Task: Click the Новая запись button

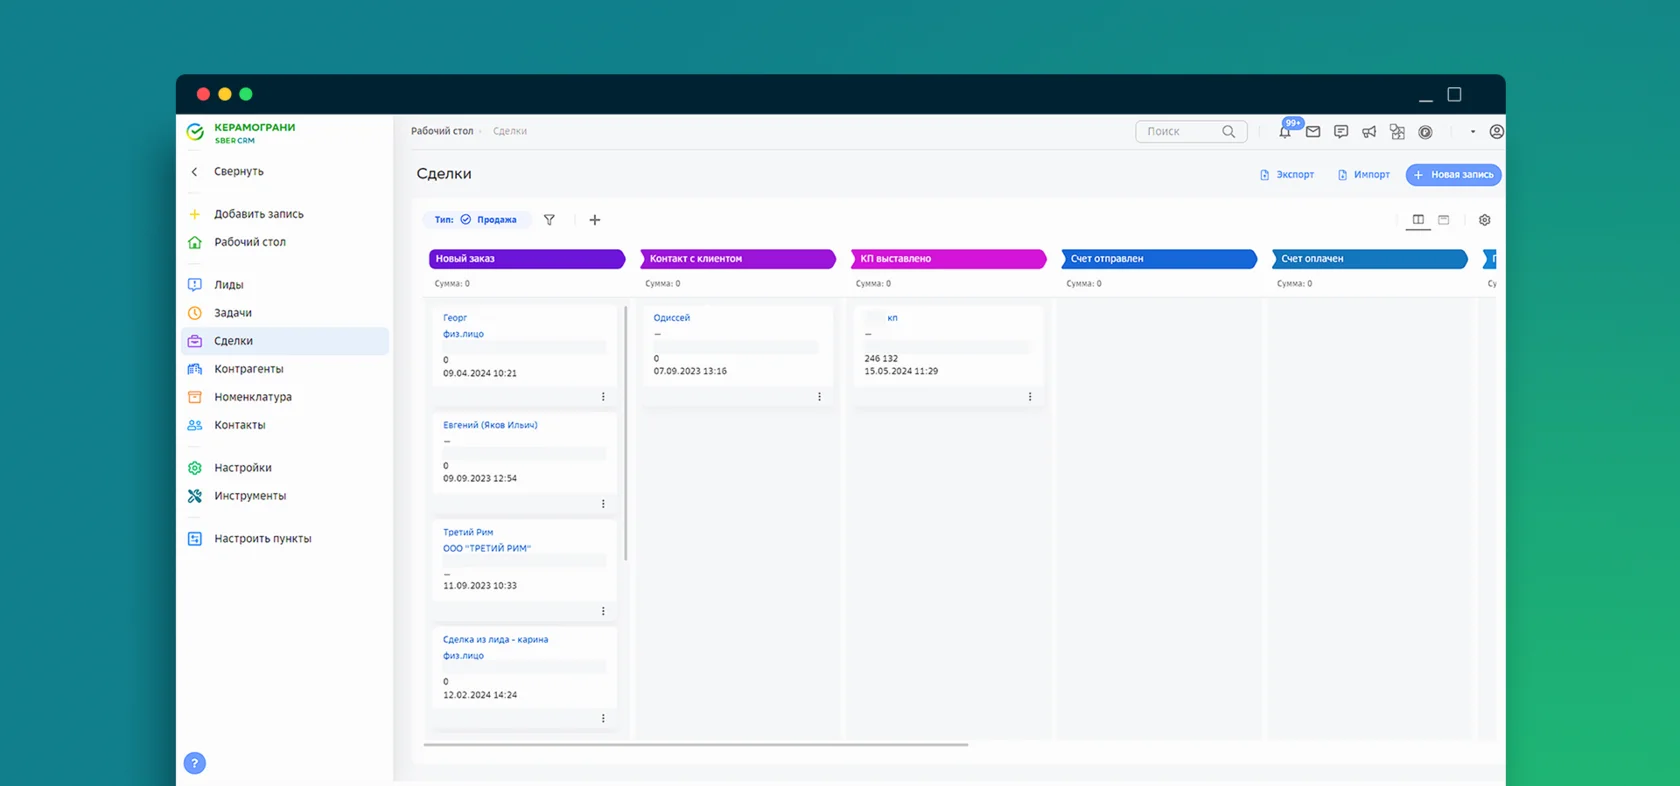Action: (1453, 175)
